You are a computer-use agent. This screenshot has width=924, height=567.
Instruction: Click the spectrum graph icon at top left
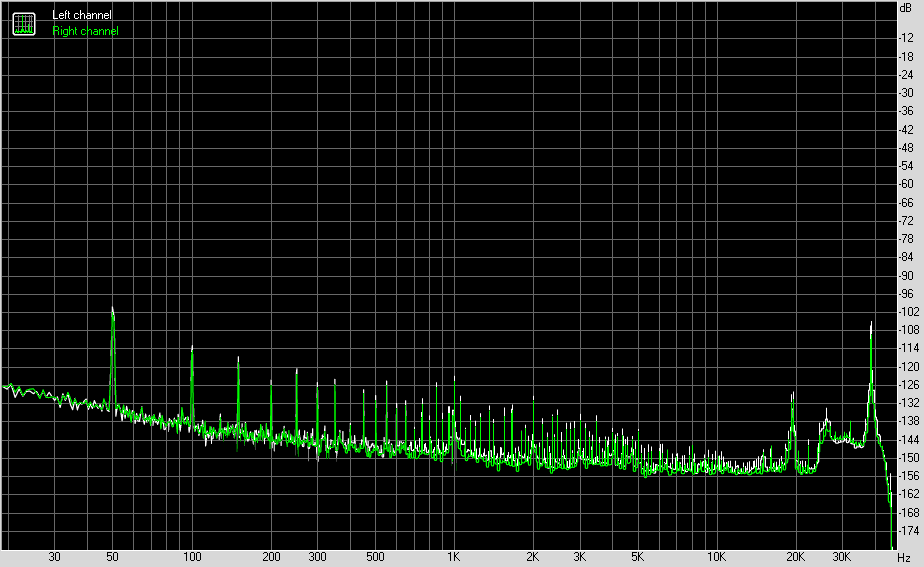pos(24,24)
